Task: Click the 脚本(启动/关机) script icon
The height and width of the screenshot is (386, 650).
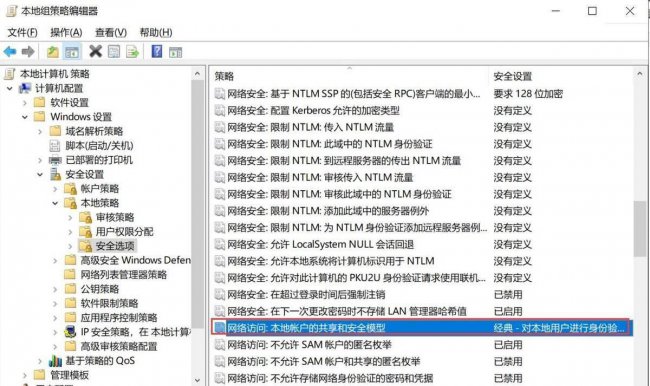Action: pos(55,146)
